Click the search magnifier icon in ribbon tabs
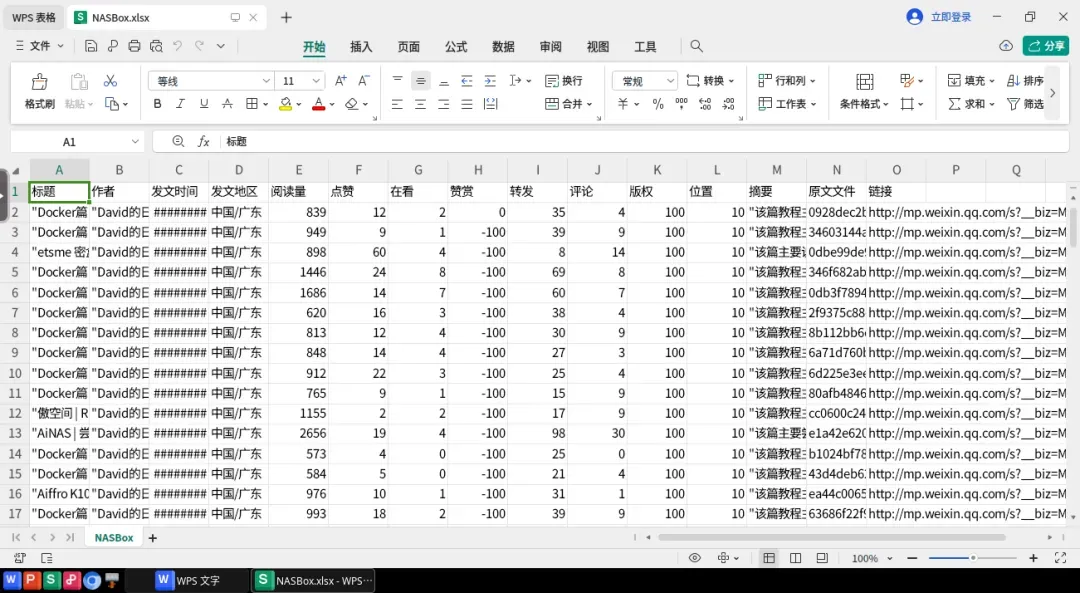 [x=696, y=46]
